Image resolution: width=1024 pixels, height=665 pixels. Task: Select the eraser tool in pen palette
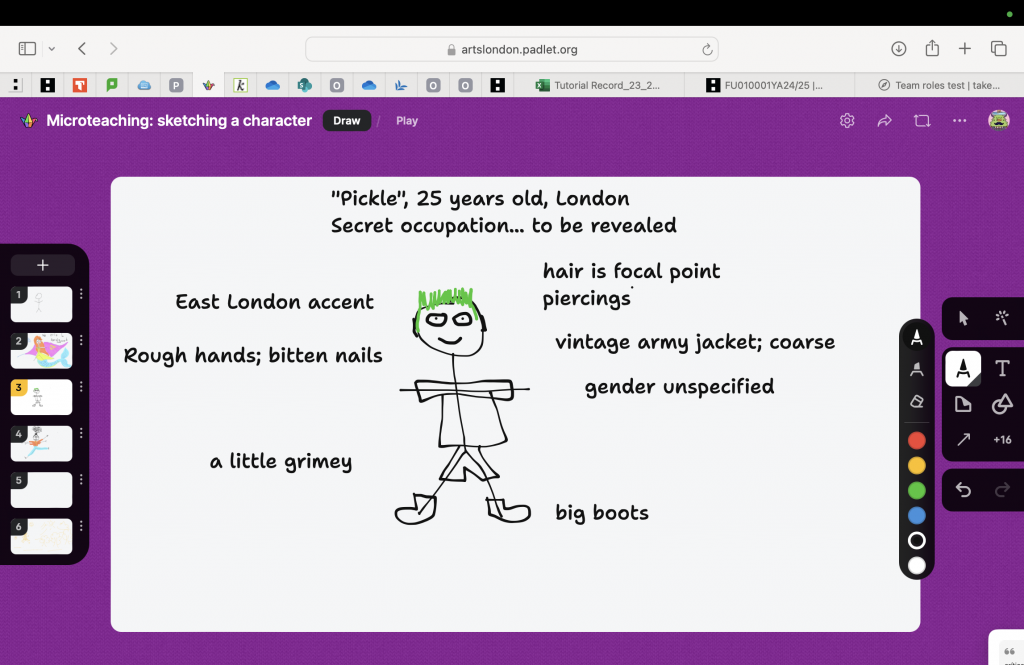(x=917, y=401)
